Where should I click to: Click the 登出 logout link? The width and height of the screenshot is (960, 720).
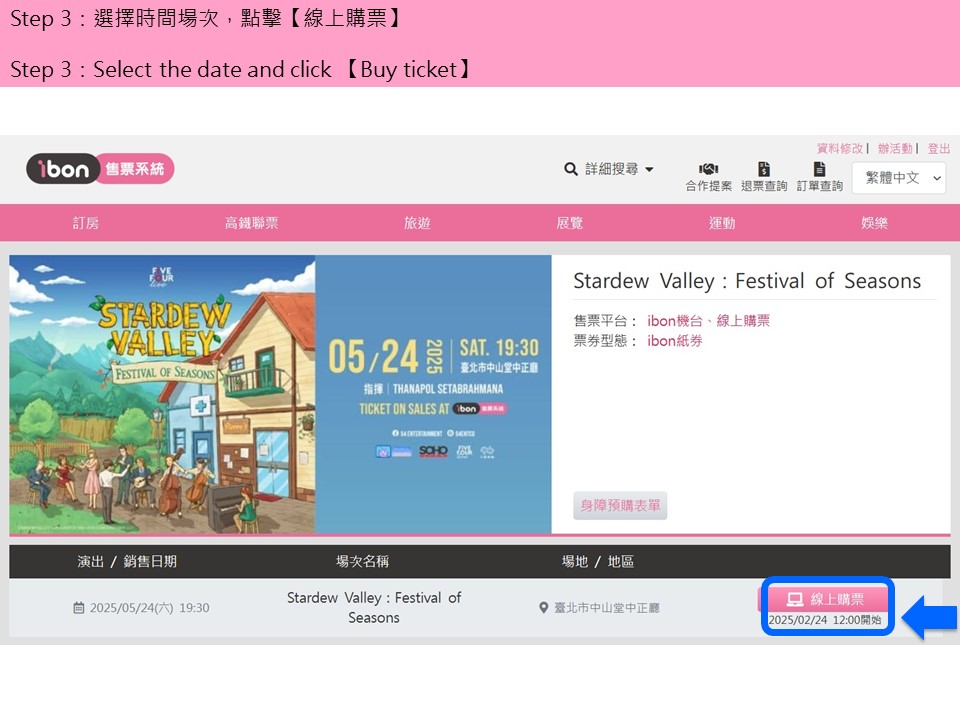939,149
